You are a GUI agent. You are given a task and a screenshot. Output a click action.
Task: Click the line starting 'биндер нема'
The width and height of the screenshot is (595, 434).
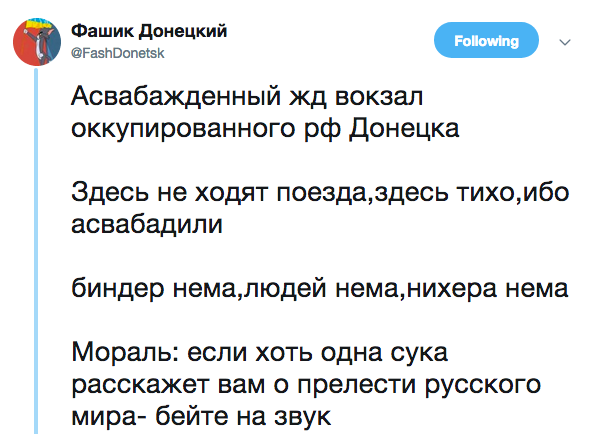click(320, 289)
